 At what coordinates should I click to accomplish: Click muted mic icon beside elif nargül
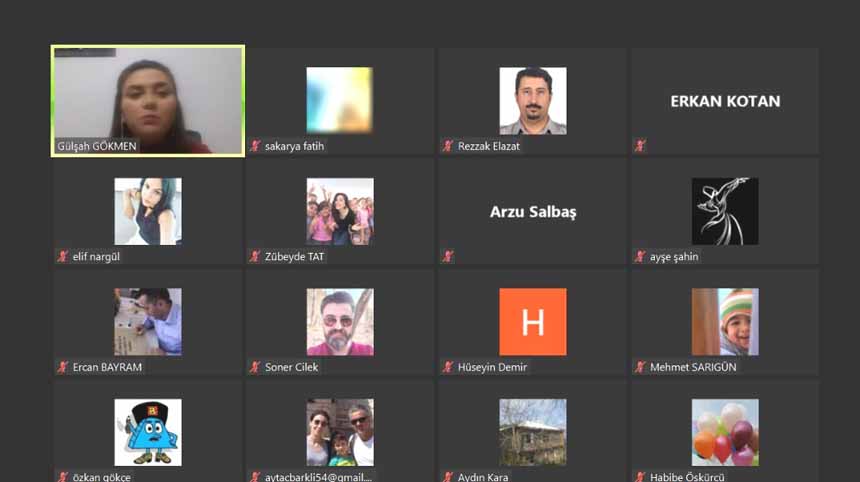[x=63, y=256]
